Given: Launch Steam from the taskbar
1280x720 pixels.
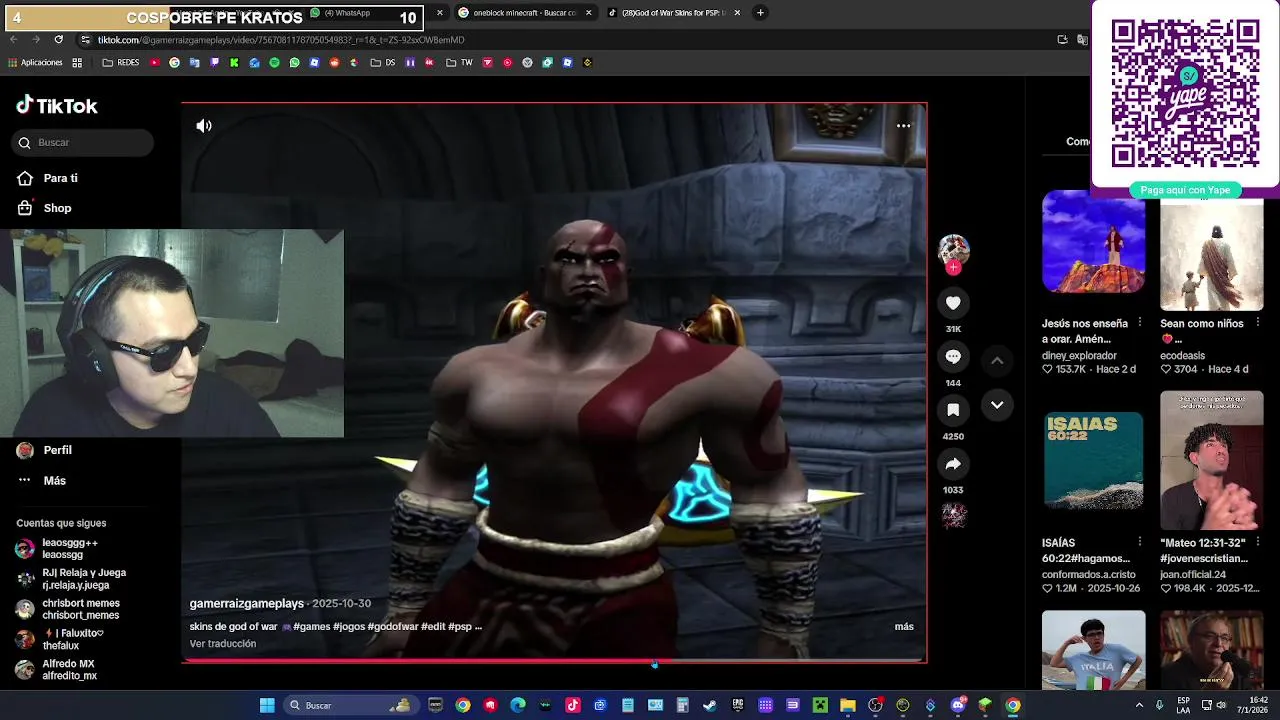Looking at the screenshot, I should [710, 705].
